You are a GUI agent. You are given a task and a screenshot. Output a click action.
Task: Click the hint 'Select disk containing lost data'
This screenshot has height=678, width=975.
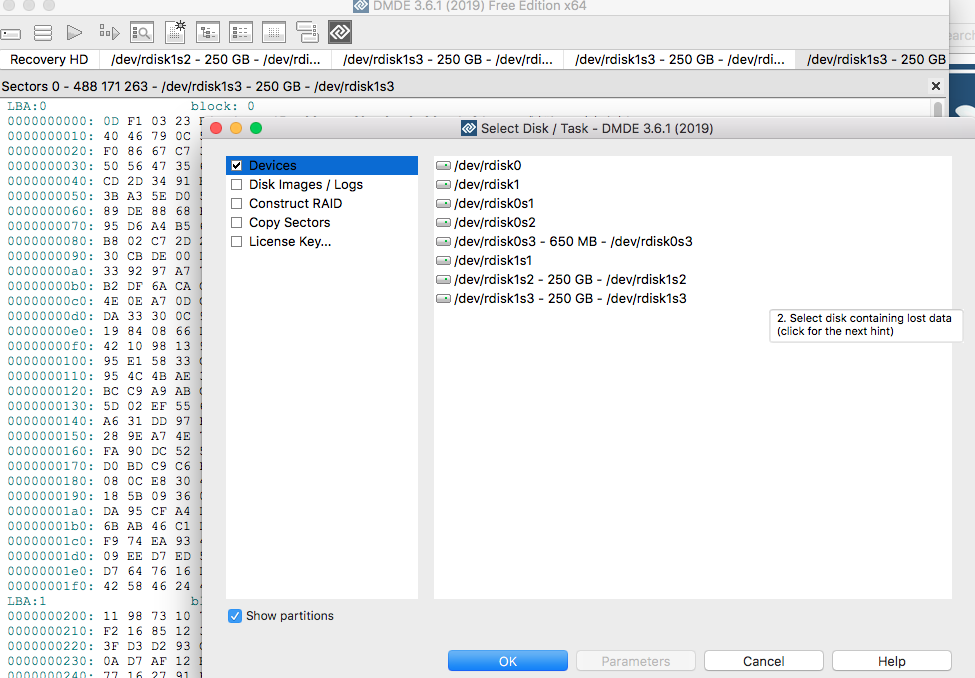click(864, 325)
